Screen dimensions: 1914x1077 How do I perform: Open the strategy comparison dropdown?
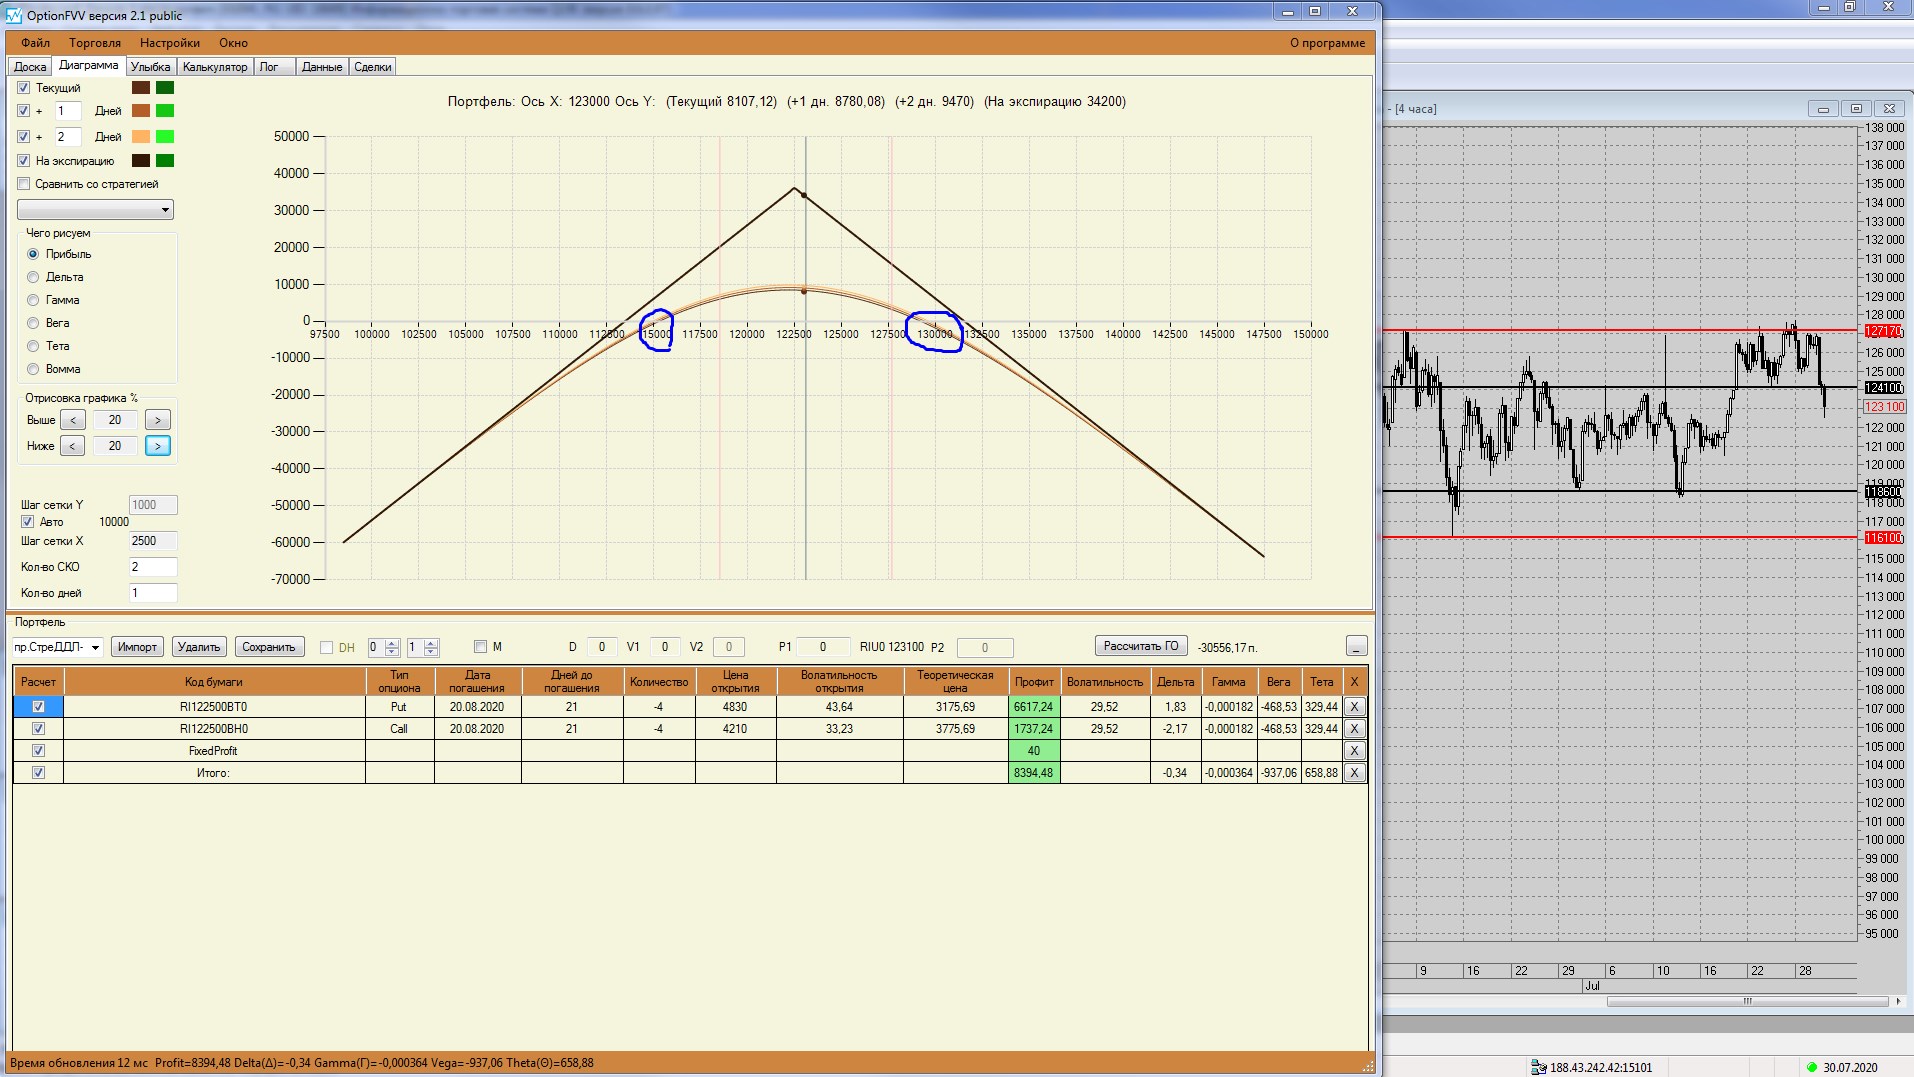(95, 210)
